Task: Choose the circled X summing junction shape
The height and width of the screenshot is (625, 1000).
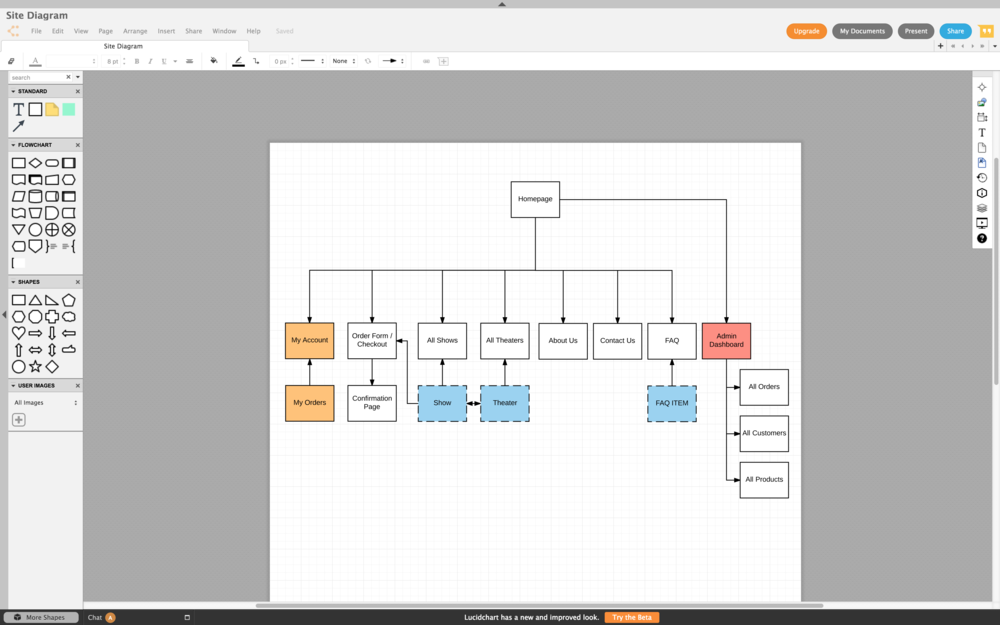Action: point(68,230)
